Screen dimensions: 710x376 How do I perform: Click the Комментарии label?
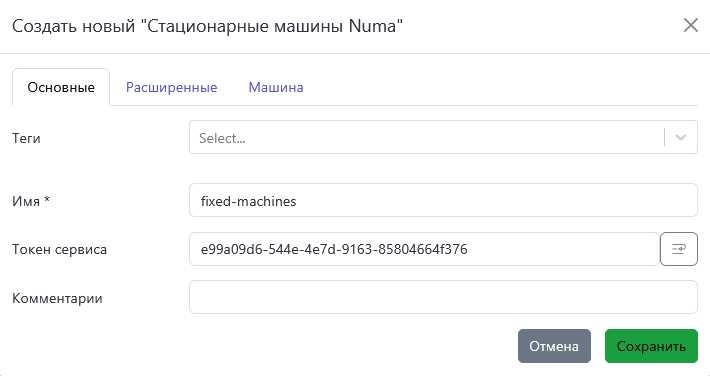click(x=57, y=298)
